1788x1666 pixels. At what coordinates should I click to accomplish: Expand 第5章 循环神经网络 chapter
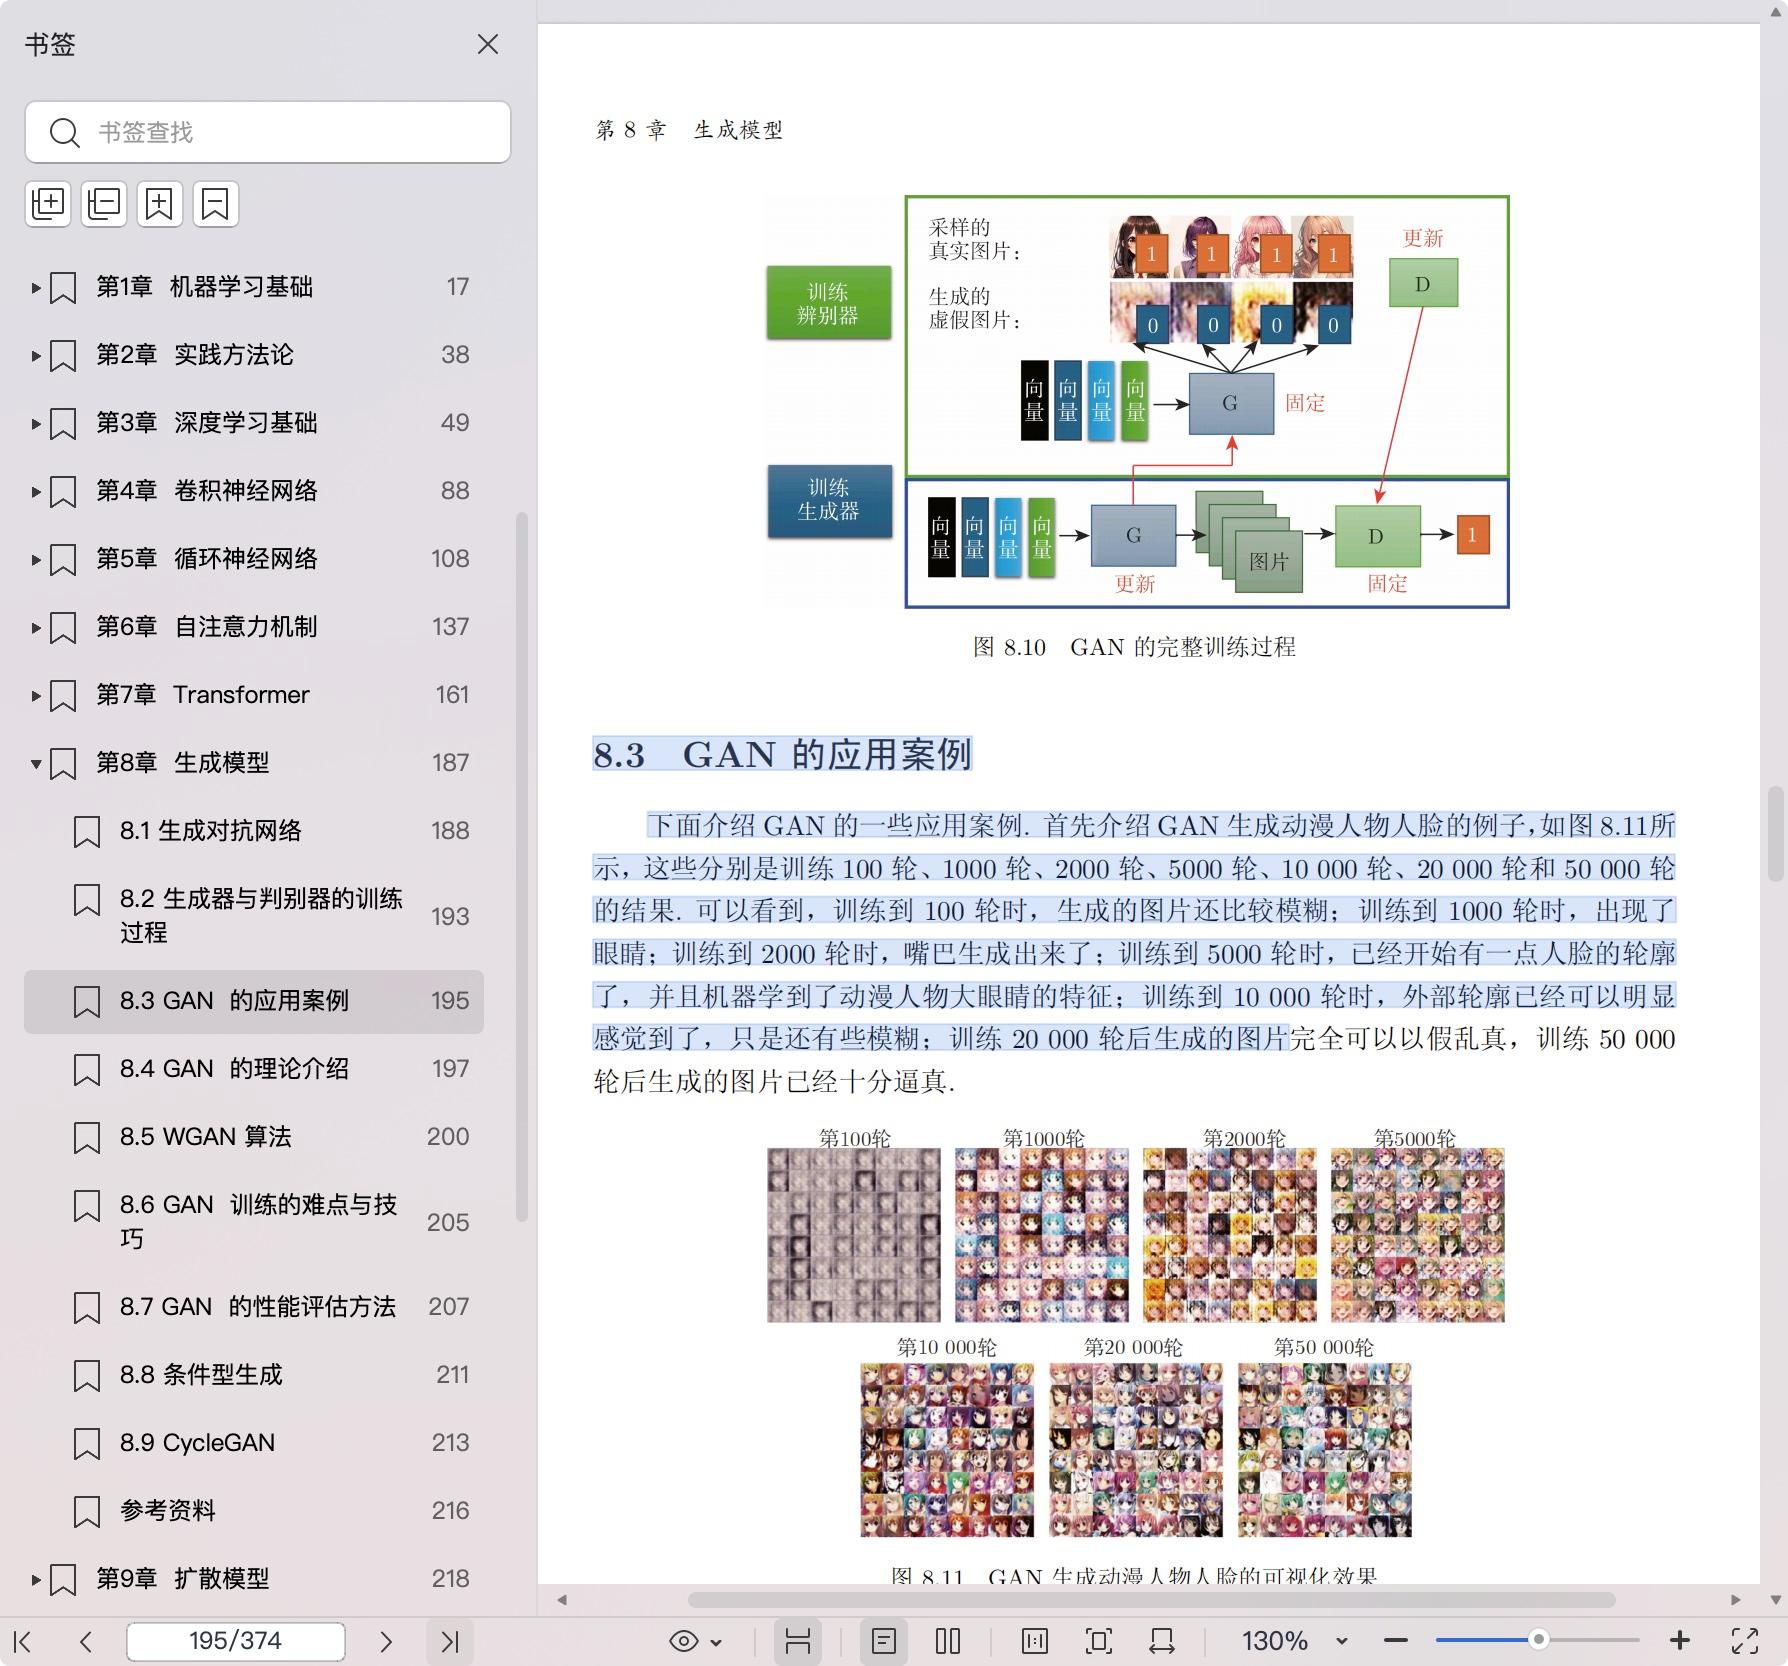click(x=36, y=559)
